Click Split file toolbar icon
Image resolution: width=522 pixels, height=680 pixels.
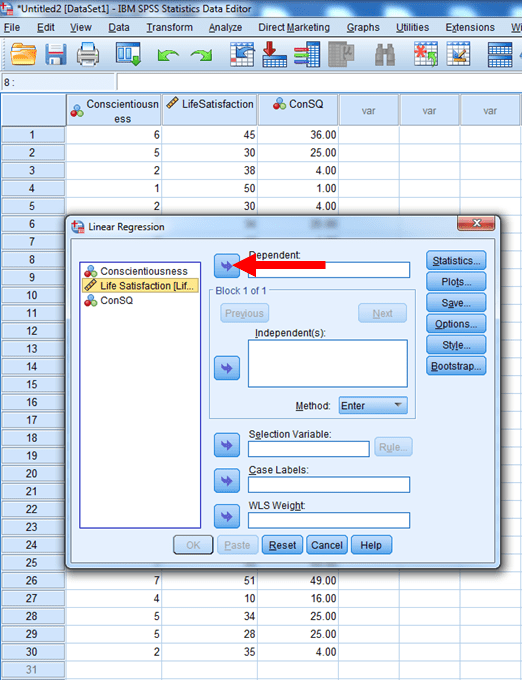coord(499,55)
